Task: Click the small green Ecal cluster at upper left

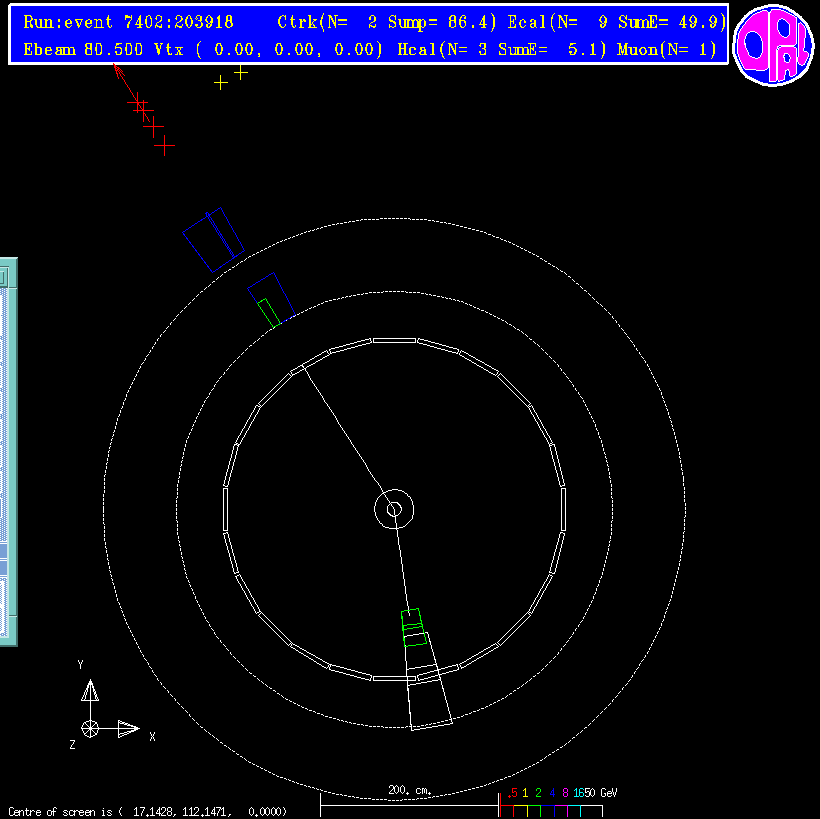Action: 267,311
